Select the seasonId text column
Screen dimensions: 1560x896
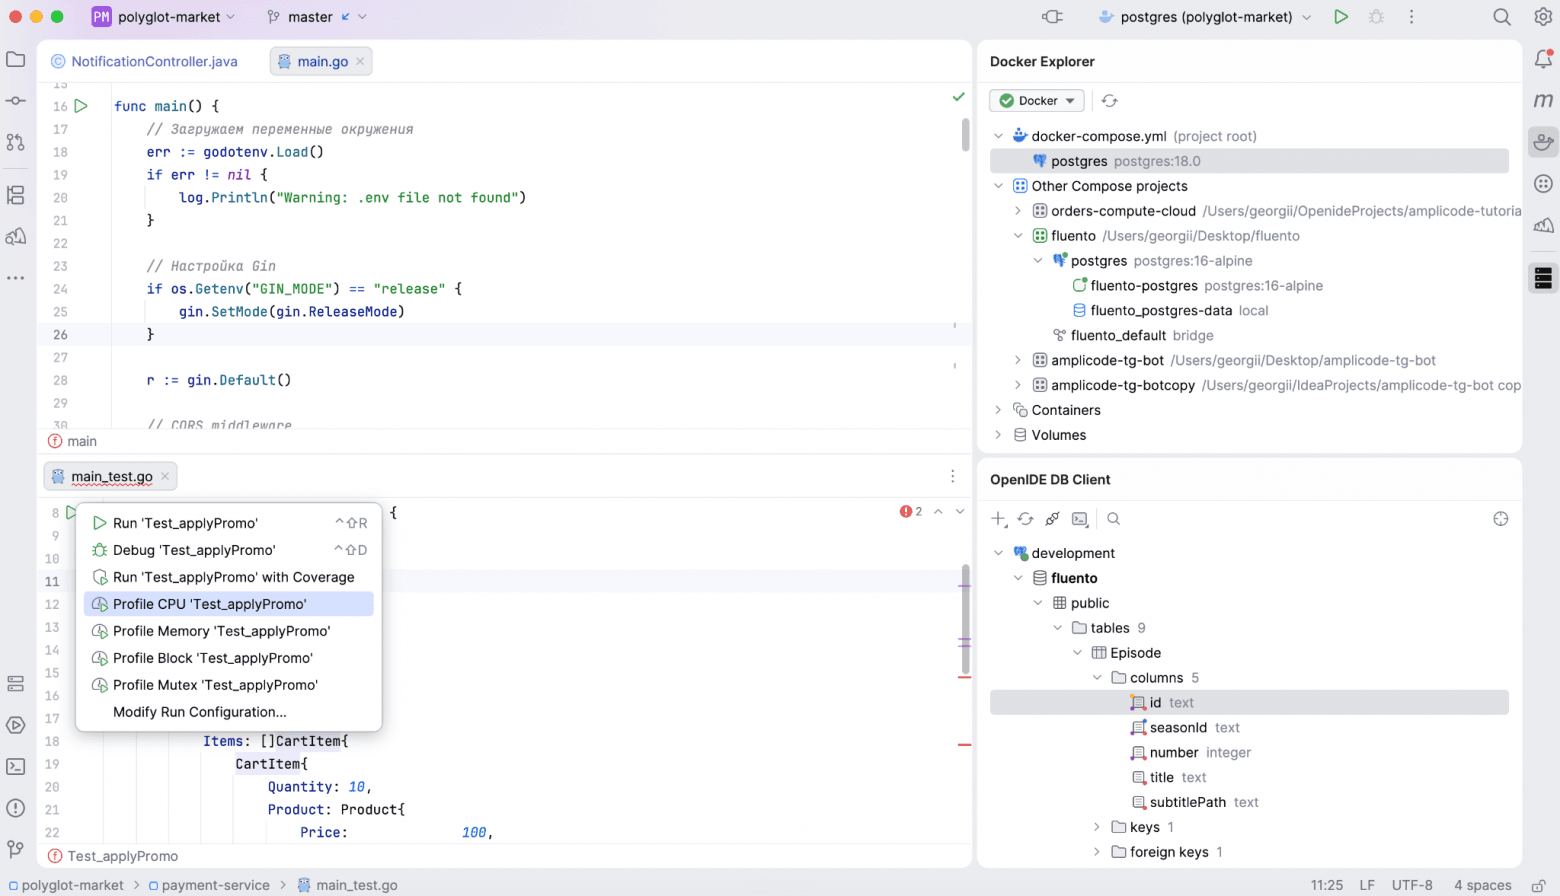(x=1249, y=728)
